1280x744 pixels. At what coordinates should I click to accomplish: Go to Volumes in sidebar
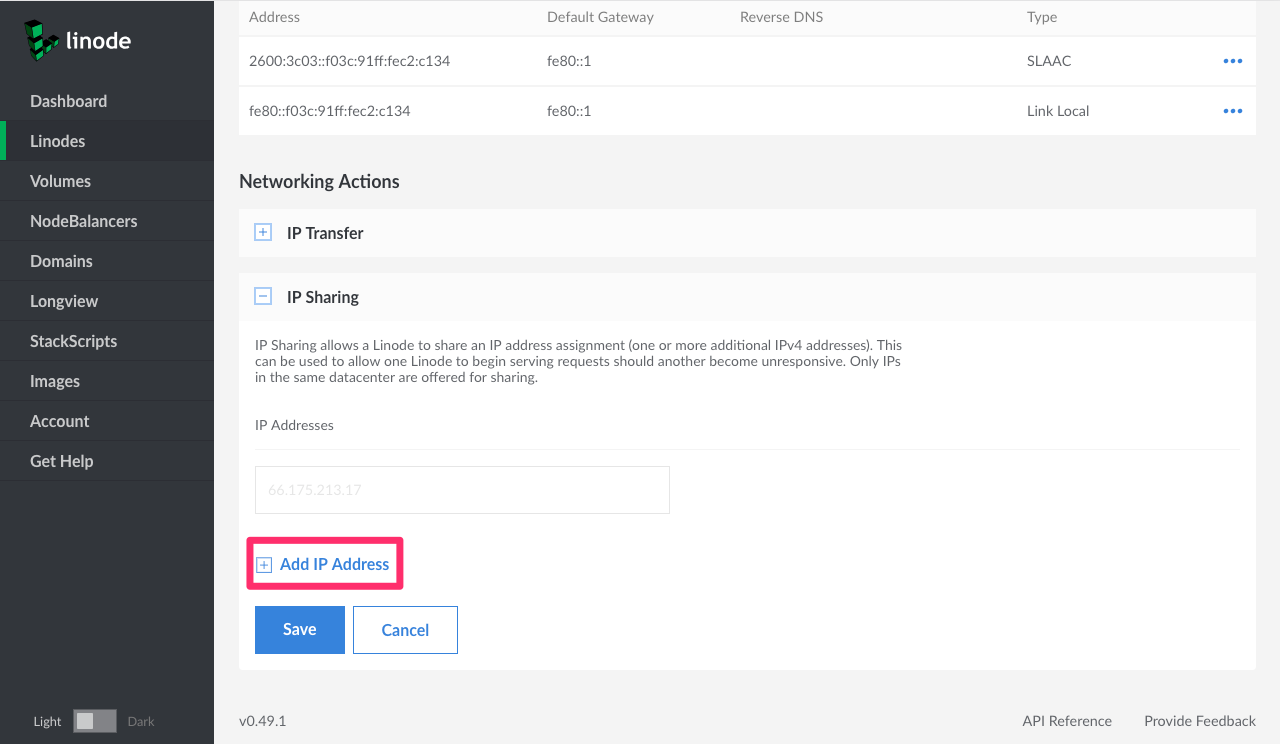click(60, 181)
